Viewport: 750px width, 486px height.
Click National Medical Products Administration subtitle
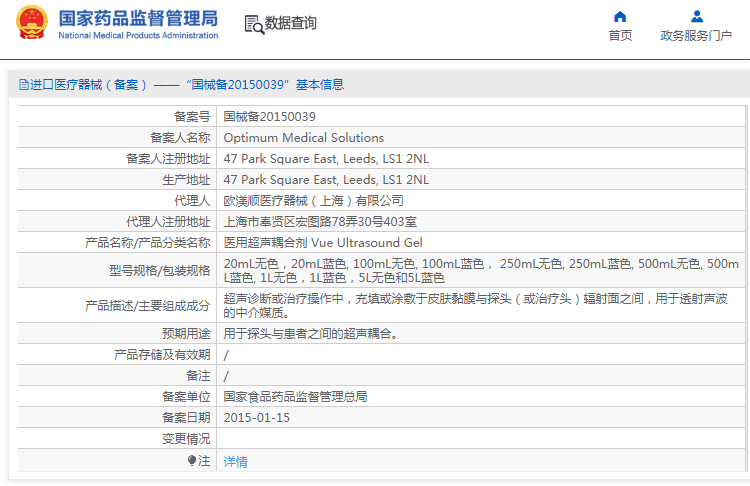point(138,35)
